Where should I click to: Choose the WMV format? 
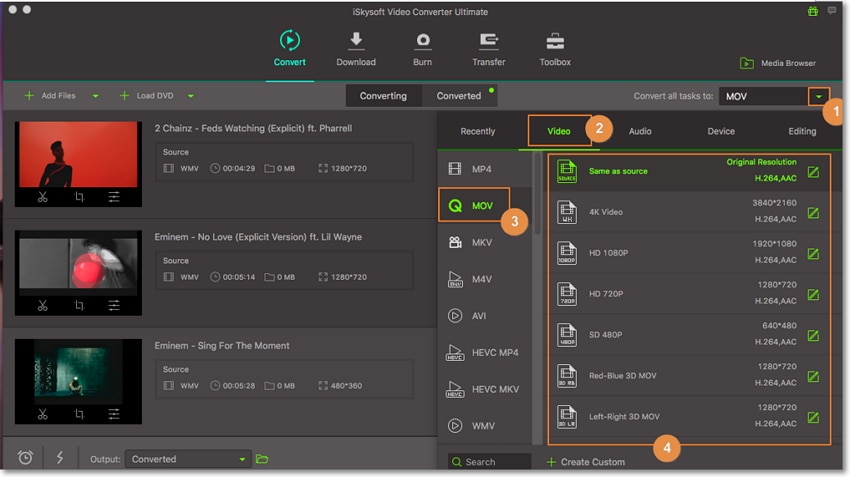[485, 426]
